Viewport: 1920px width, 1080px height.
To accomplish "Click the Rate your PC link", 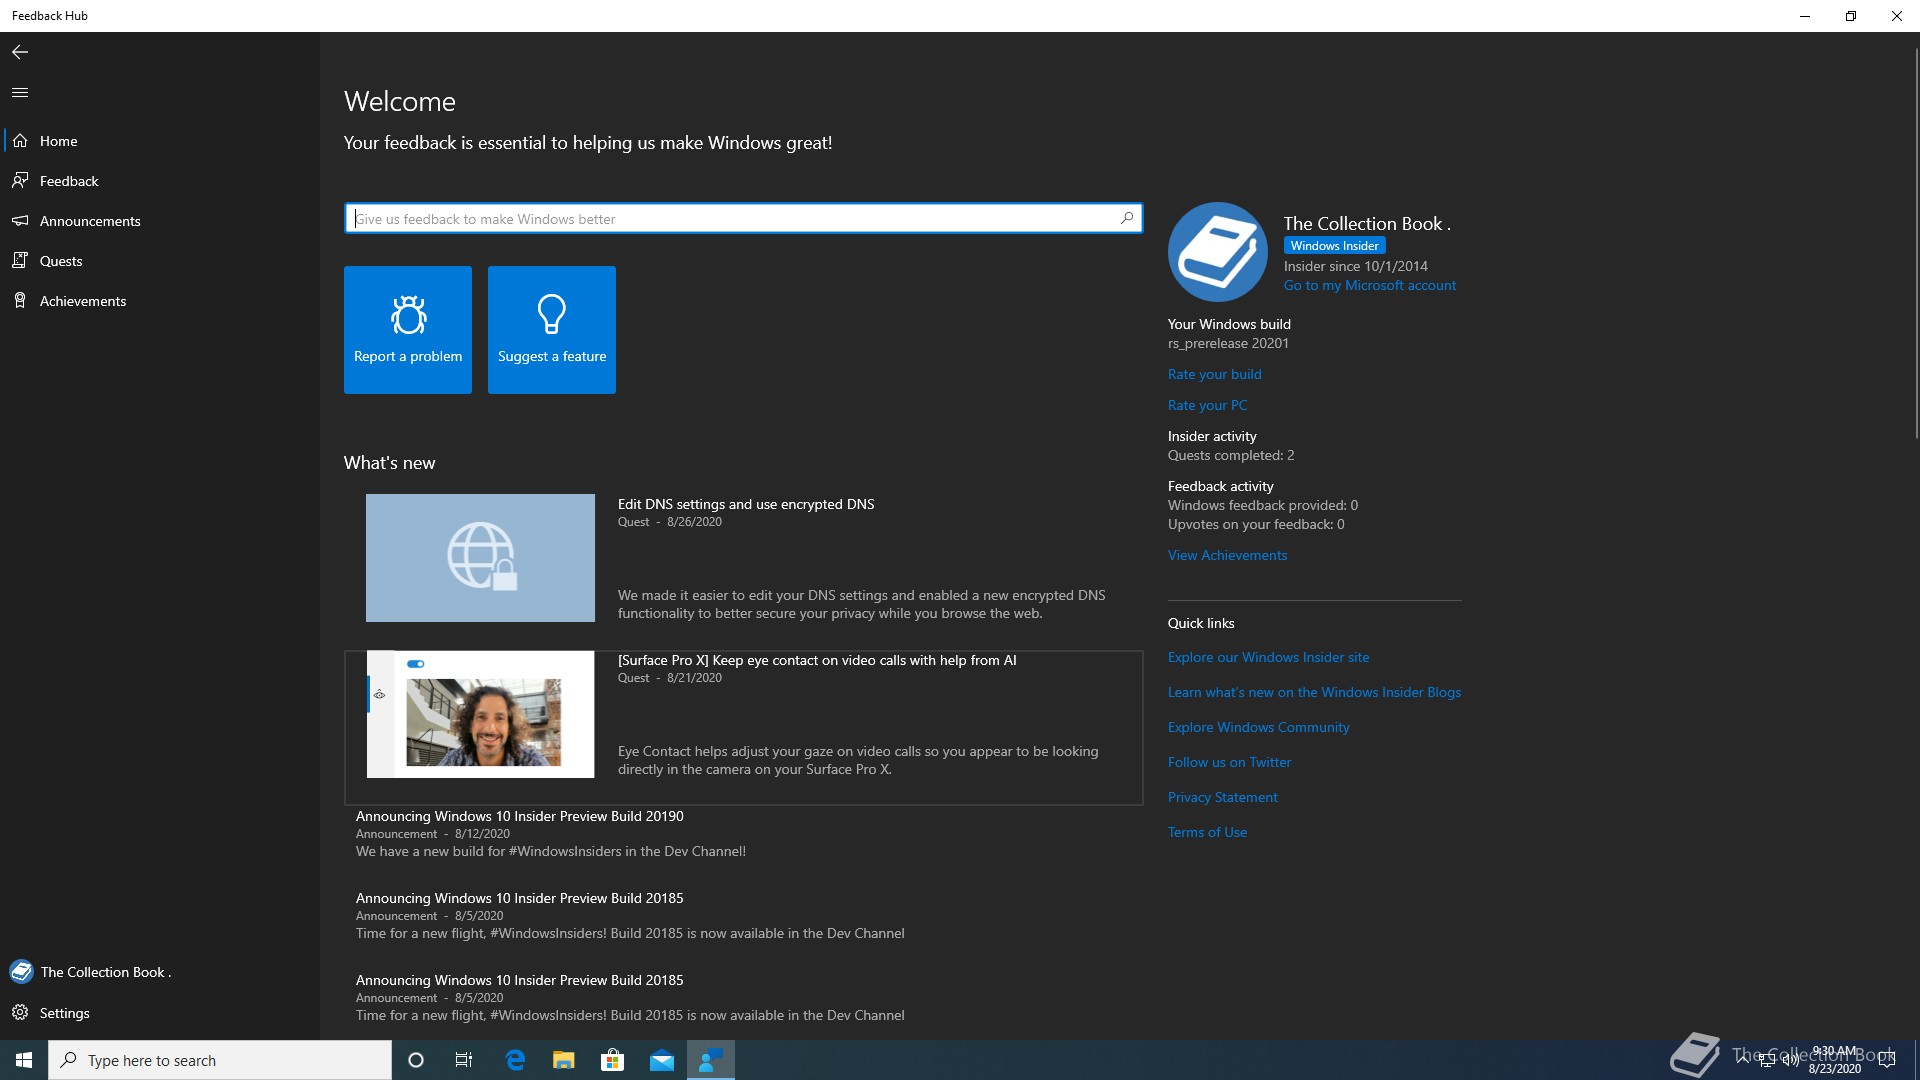I will coord(1207,405).
